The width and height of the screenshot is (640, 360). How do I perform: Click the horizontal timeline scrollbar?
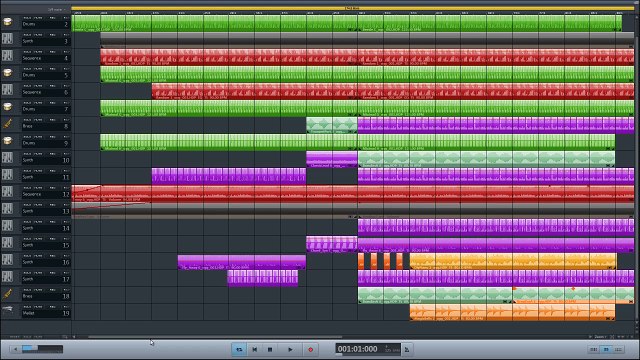click(x=215, y=337)
